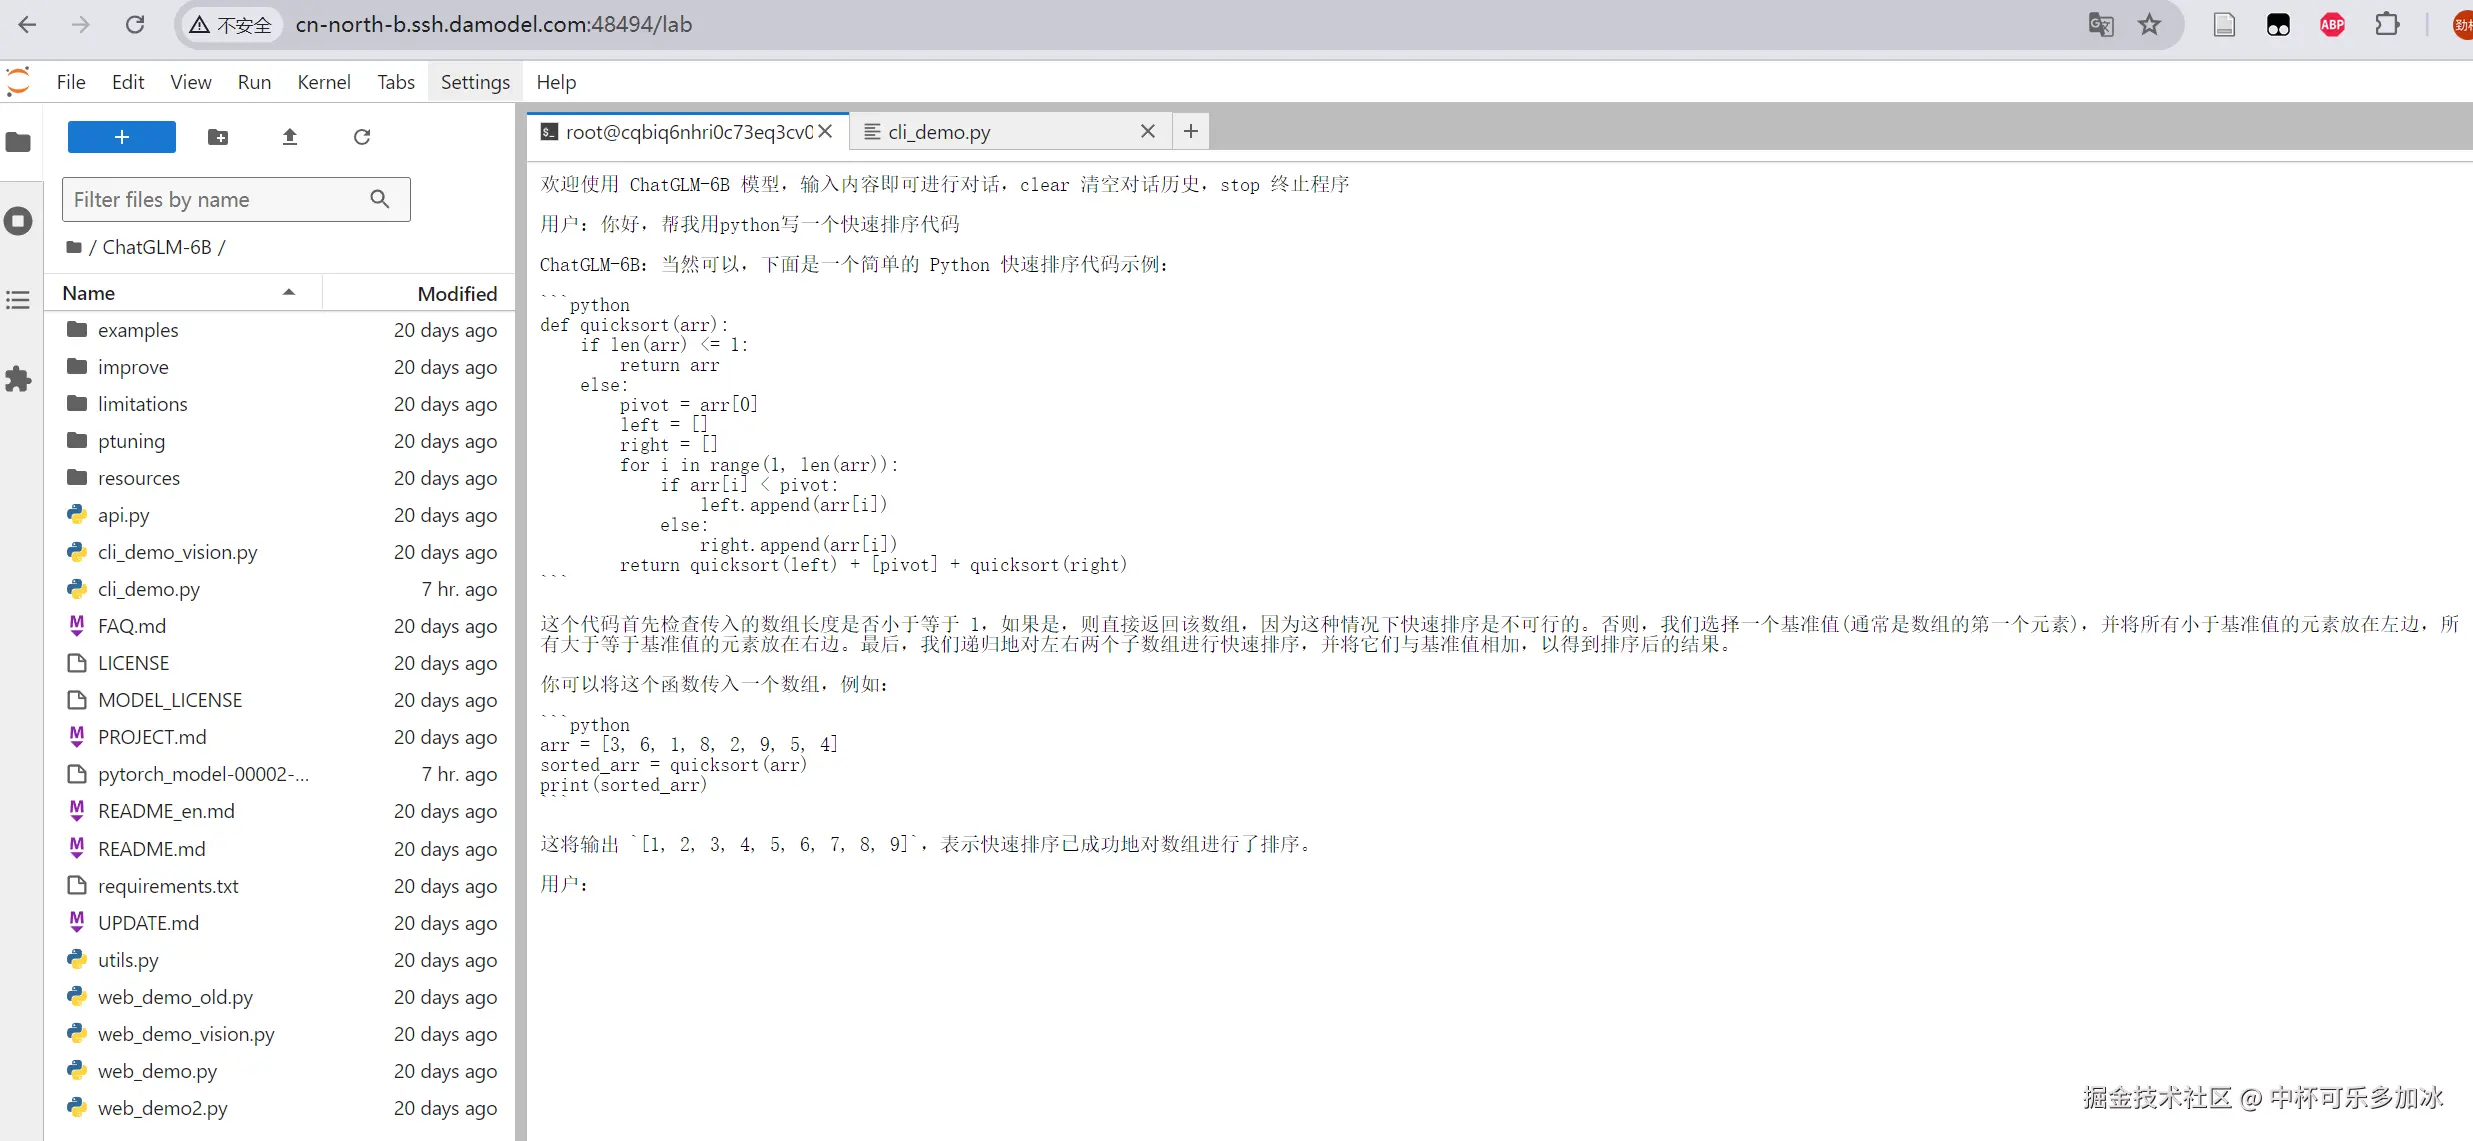Click the Upload Files arrow icon

pos(290,137)
